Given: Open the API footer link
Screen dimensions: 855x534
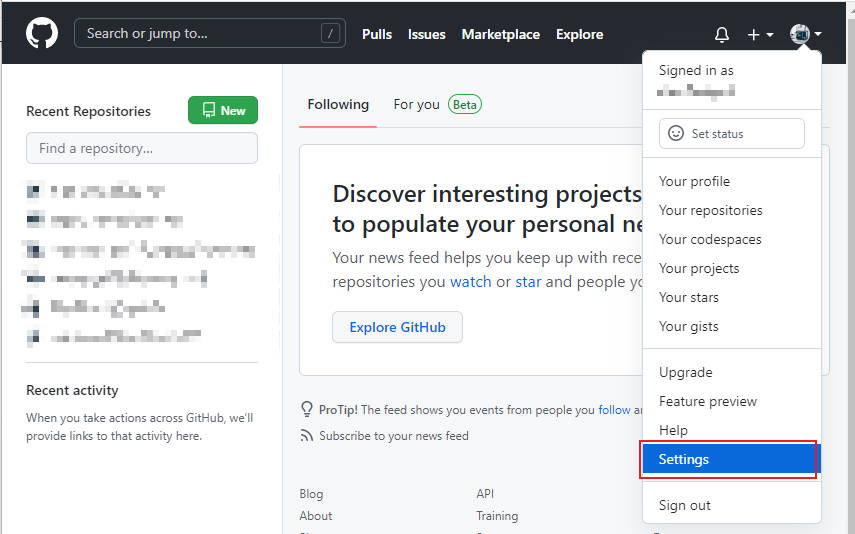Looking at the screenshot, I should point(485,494).
